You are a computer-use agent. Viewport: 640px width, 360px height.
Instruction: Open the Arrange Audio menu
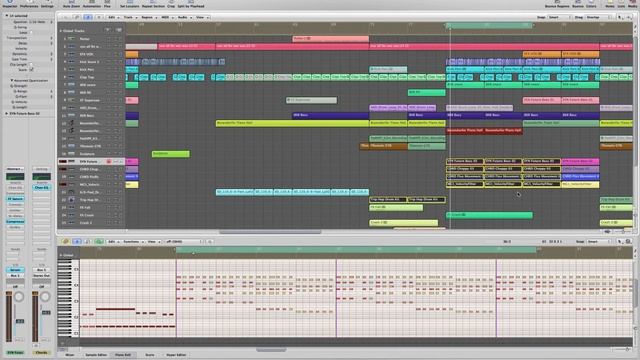coord(184,17)
